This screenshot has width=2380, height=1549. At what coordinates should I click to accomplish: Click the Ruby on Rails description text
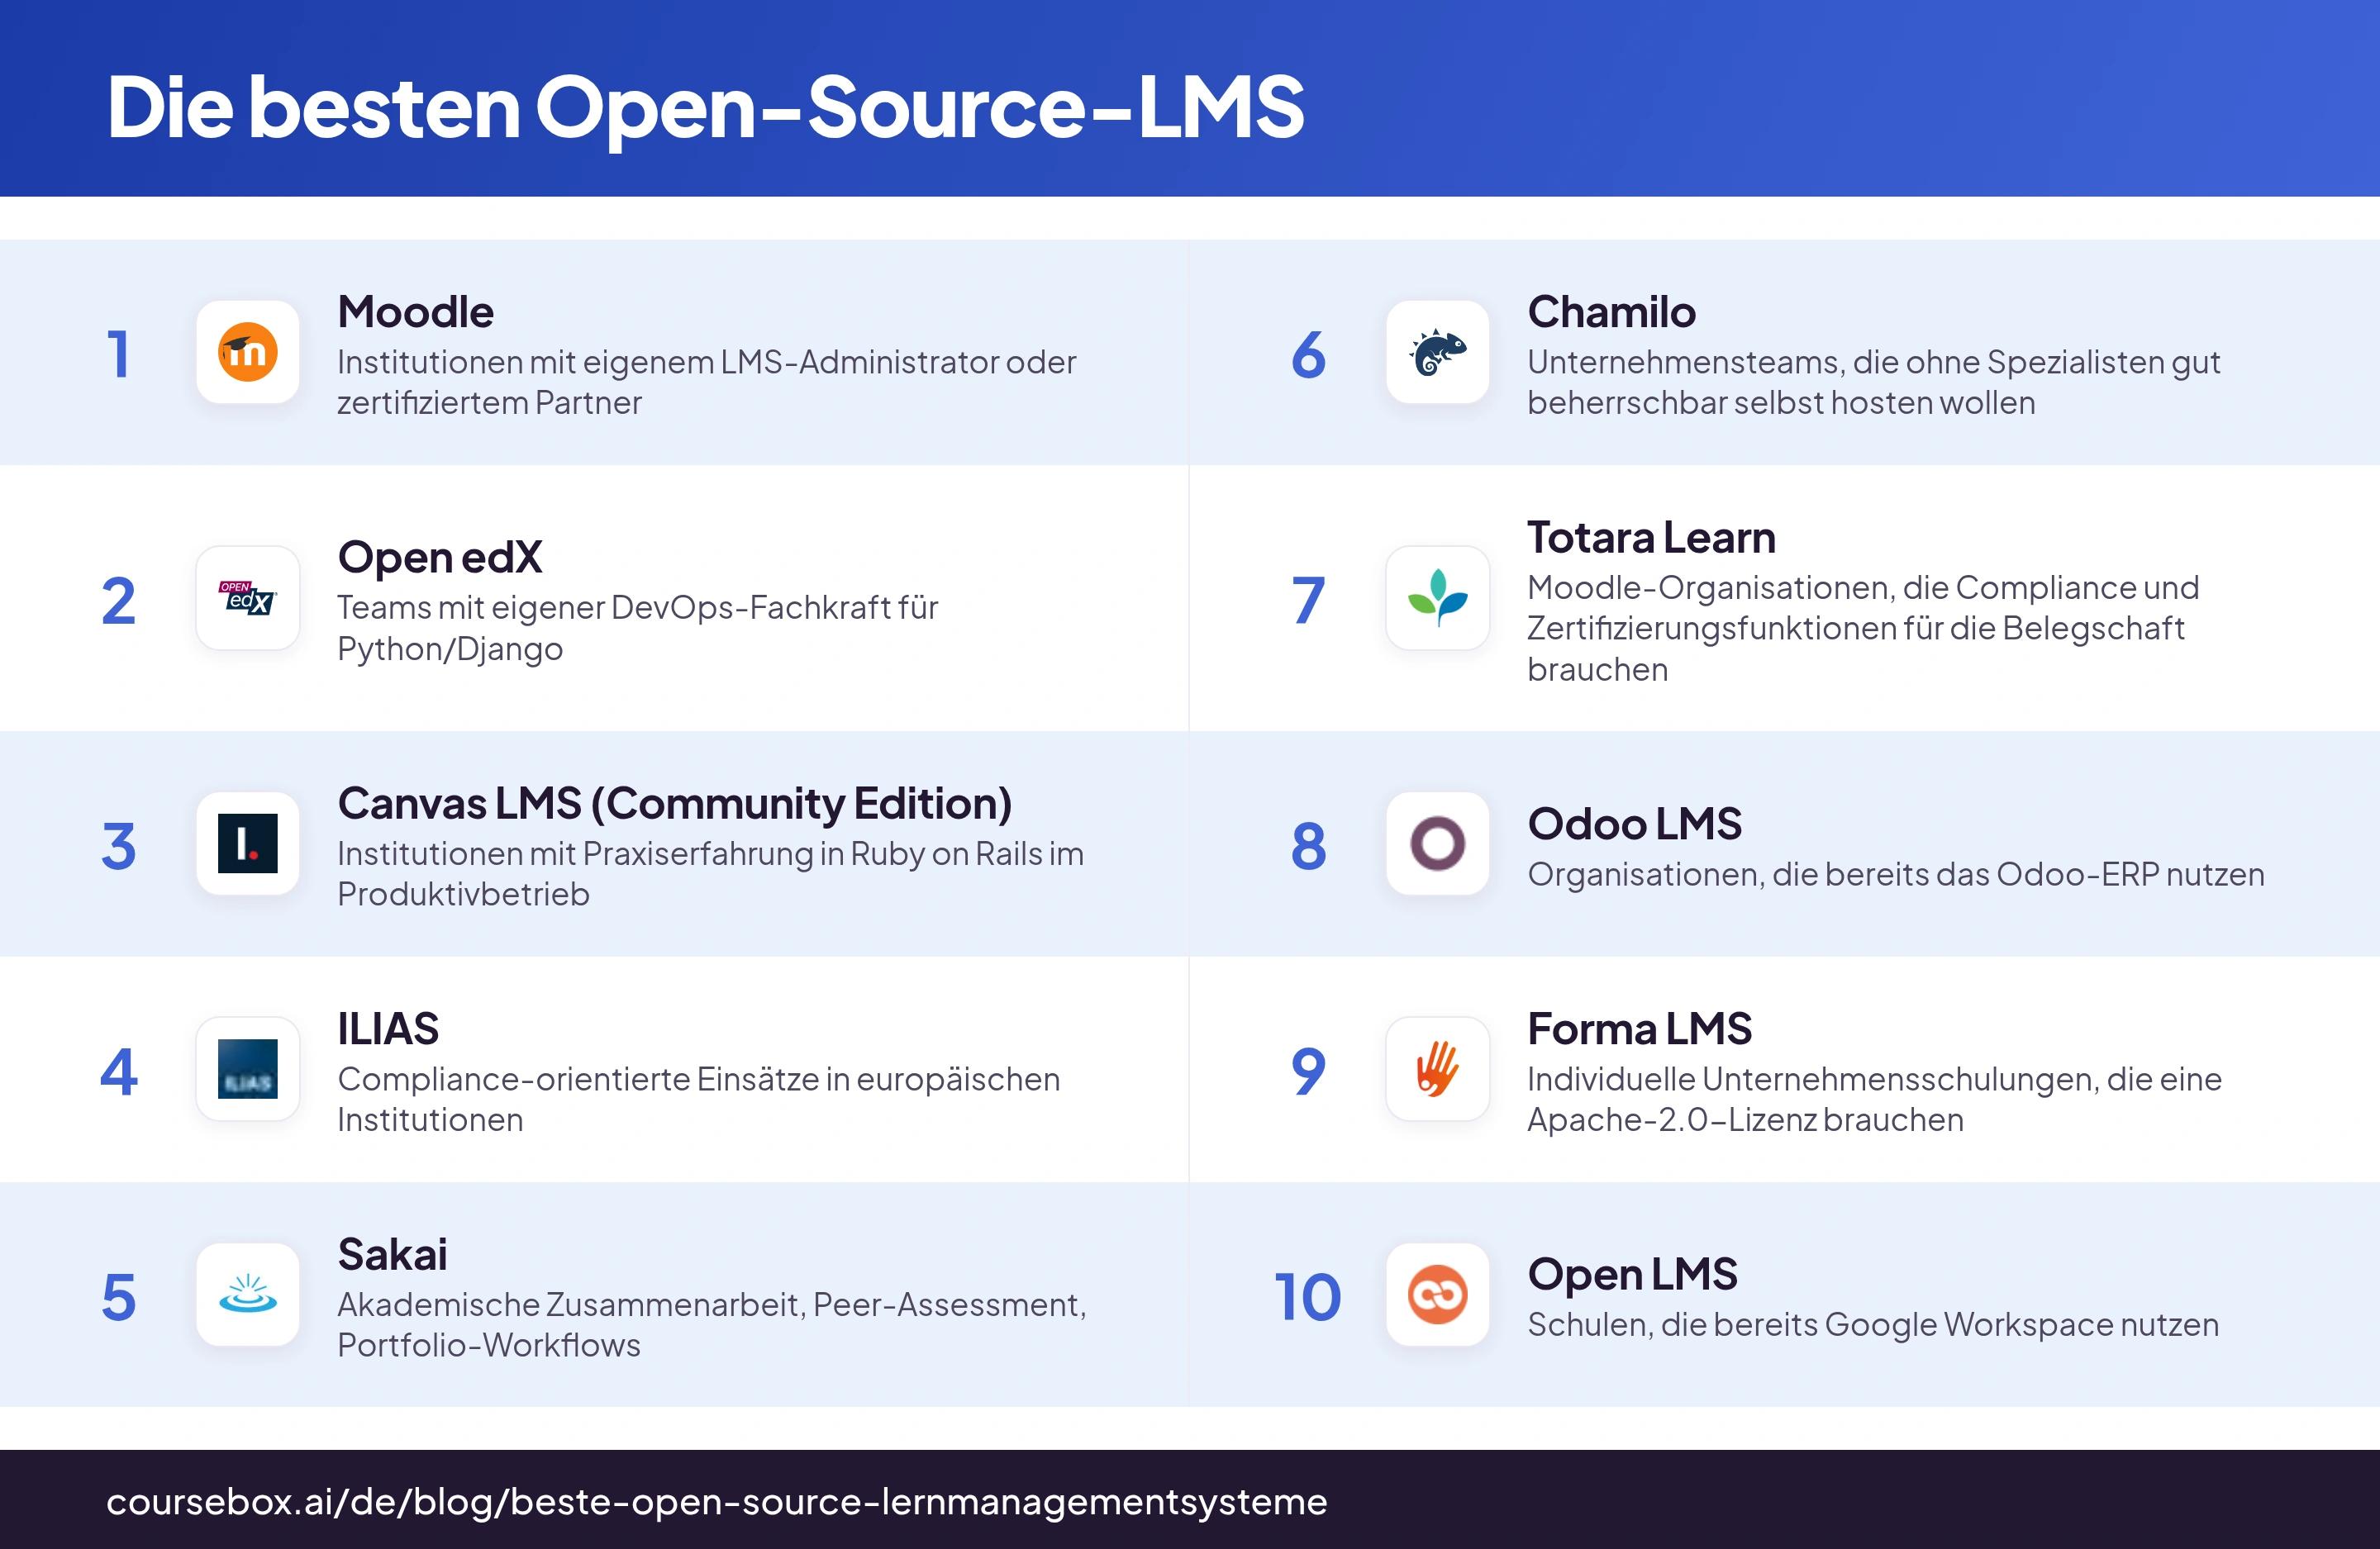pyautogui.click(x=711, y=874)
